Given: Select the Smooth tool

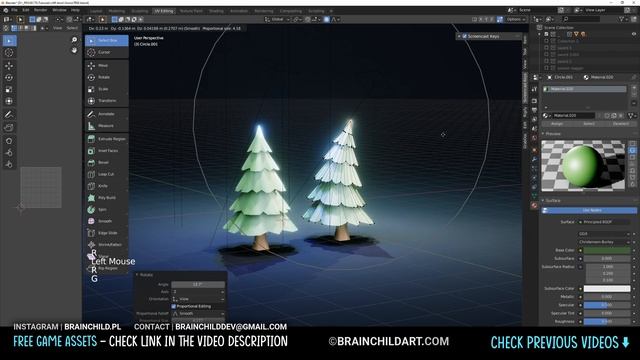Looking at the screenshot, I should pos(107,221).
